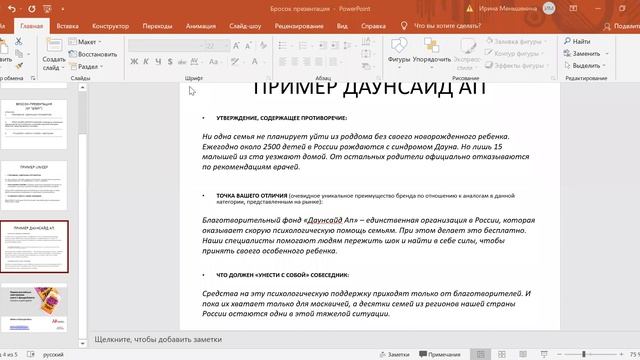The height and width of the screenshot is (360, 640).
Task: Click the Format Painter brush icon
Action: (x=19, y=66)
